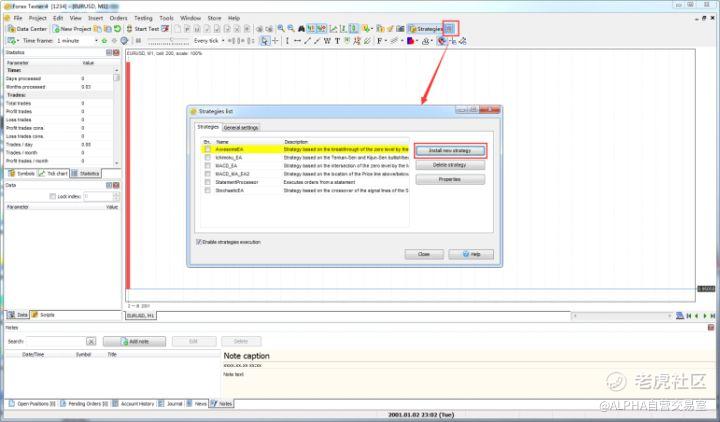Switch to the Symbols panel tab
Image resolution: width=720 pixels, height=422 pixels.
pyautogui.click(x=22, y=174)
